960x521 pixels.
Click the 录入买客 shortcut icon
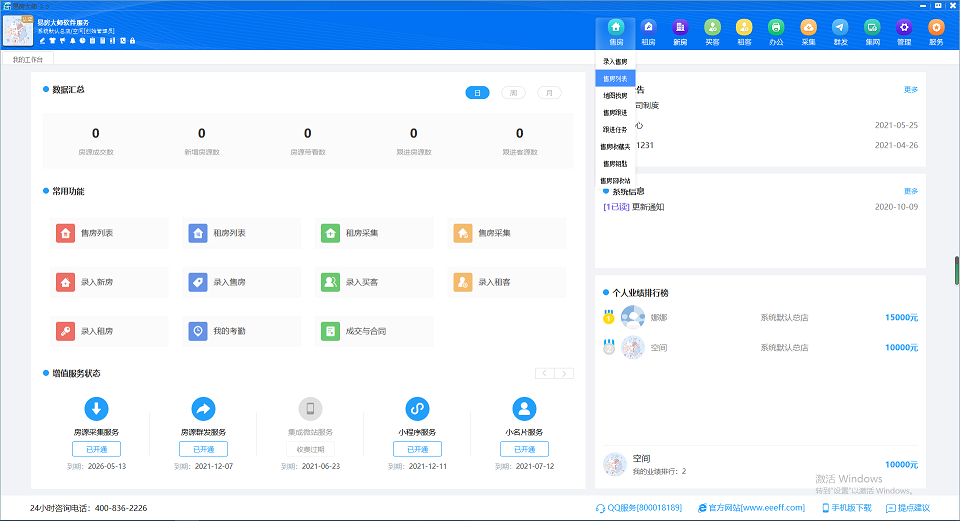pyautogui.click(x=330, y=282)
